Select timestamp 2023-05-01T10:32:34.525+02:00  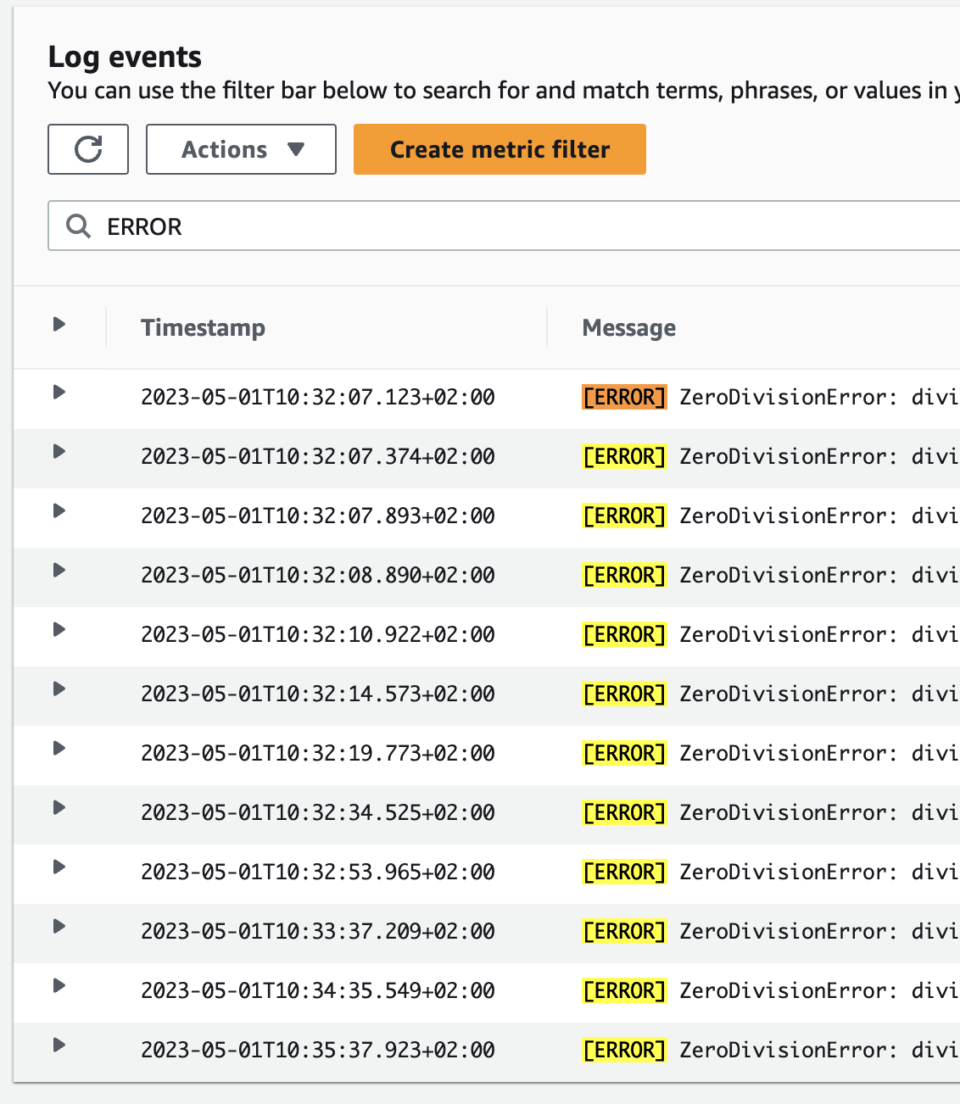pos(318,813)
